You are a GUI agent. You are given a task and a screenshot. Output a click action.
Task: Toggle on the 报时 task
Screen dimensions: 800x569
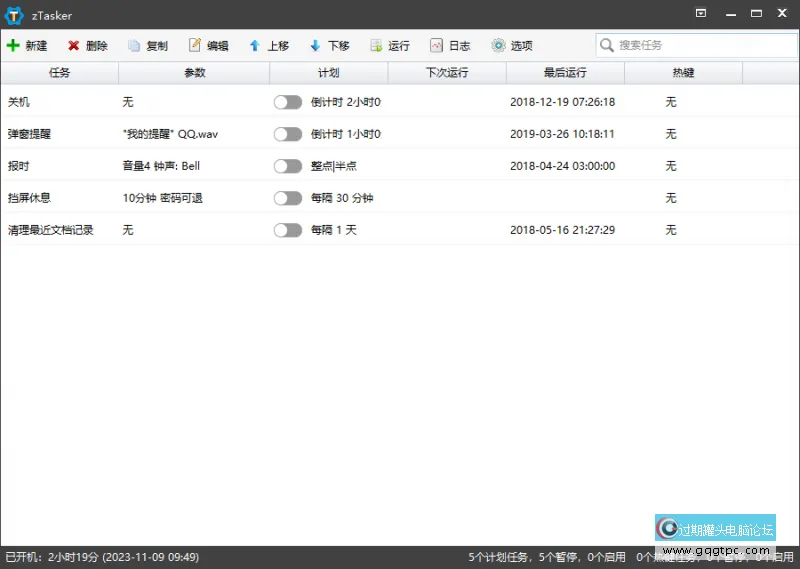(288, 166)
